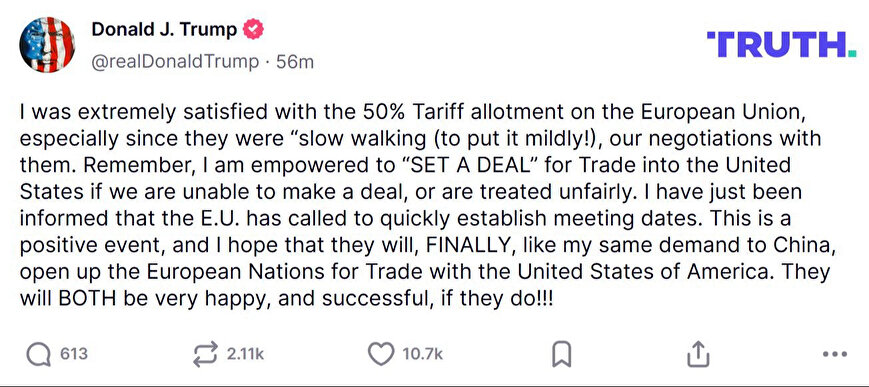Open the American flag profile avatar
The width and height of the screenshot is (869, 387).
47,44
